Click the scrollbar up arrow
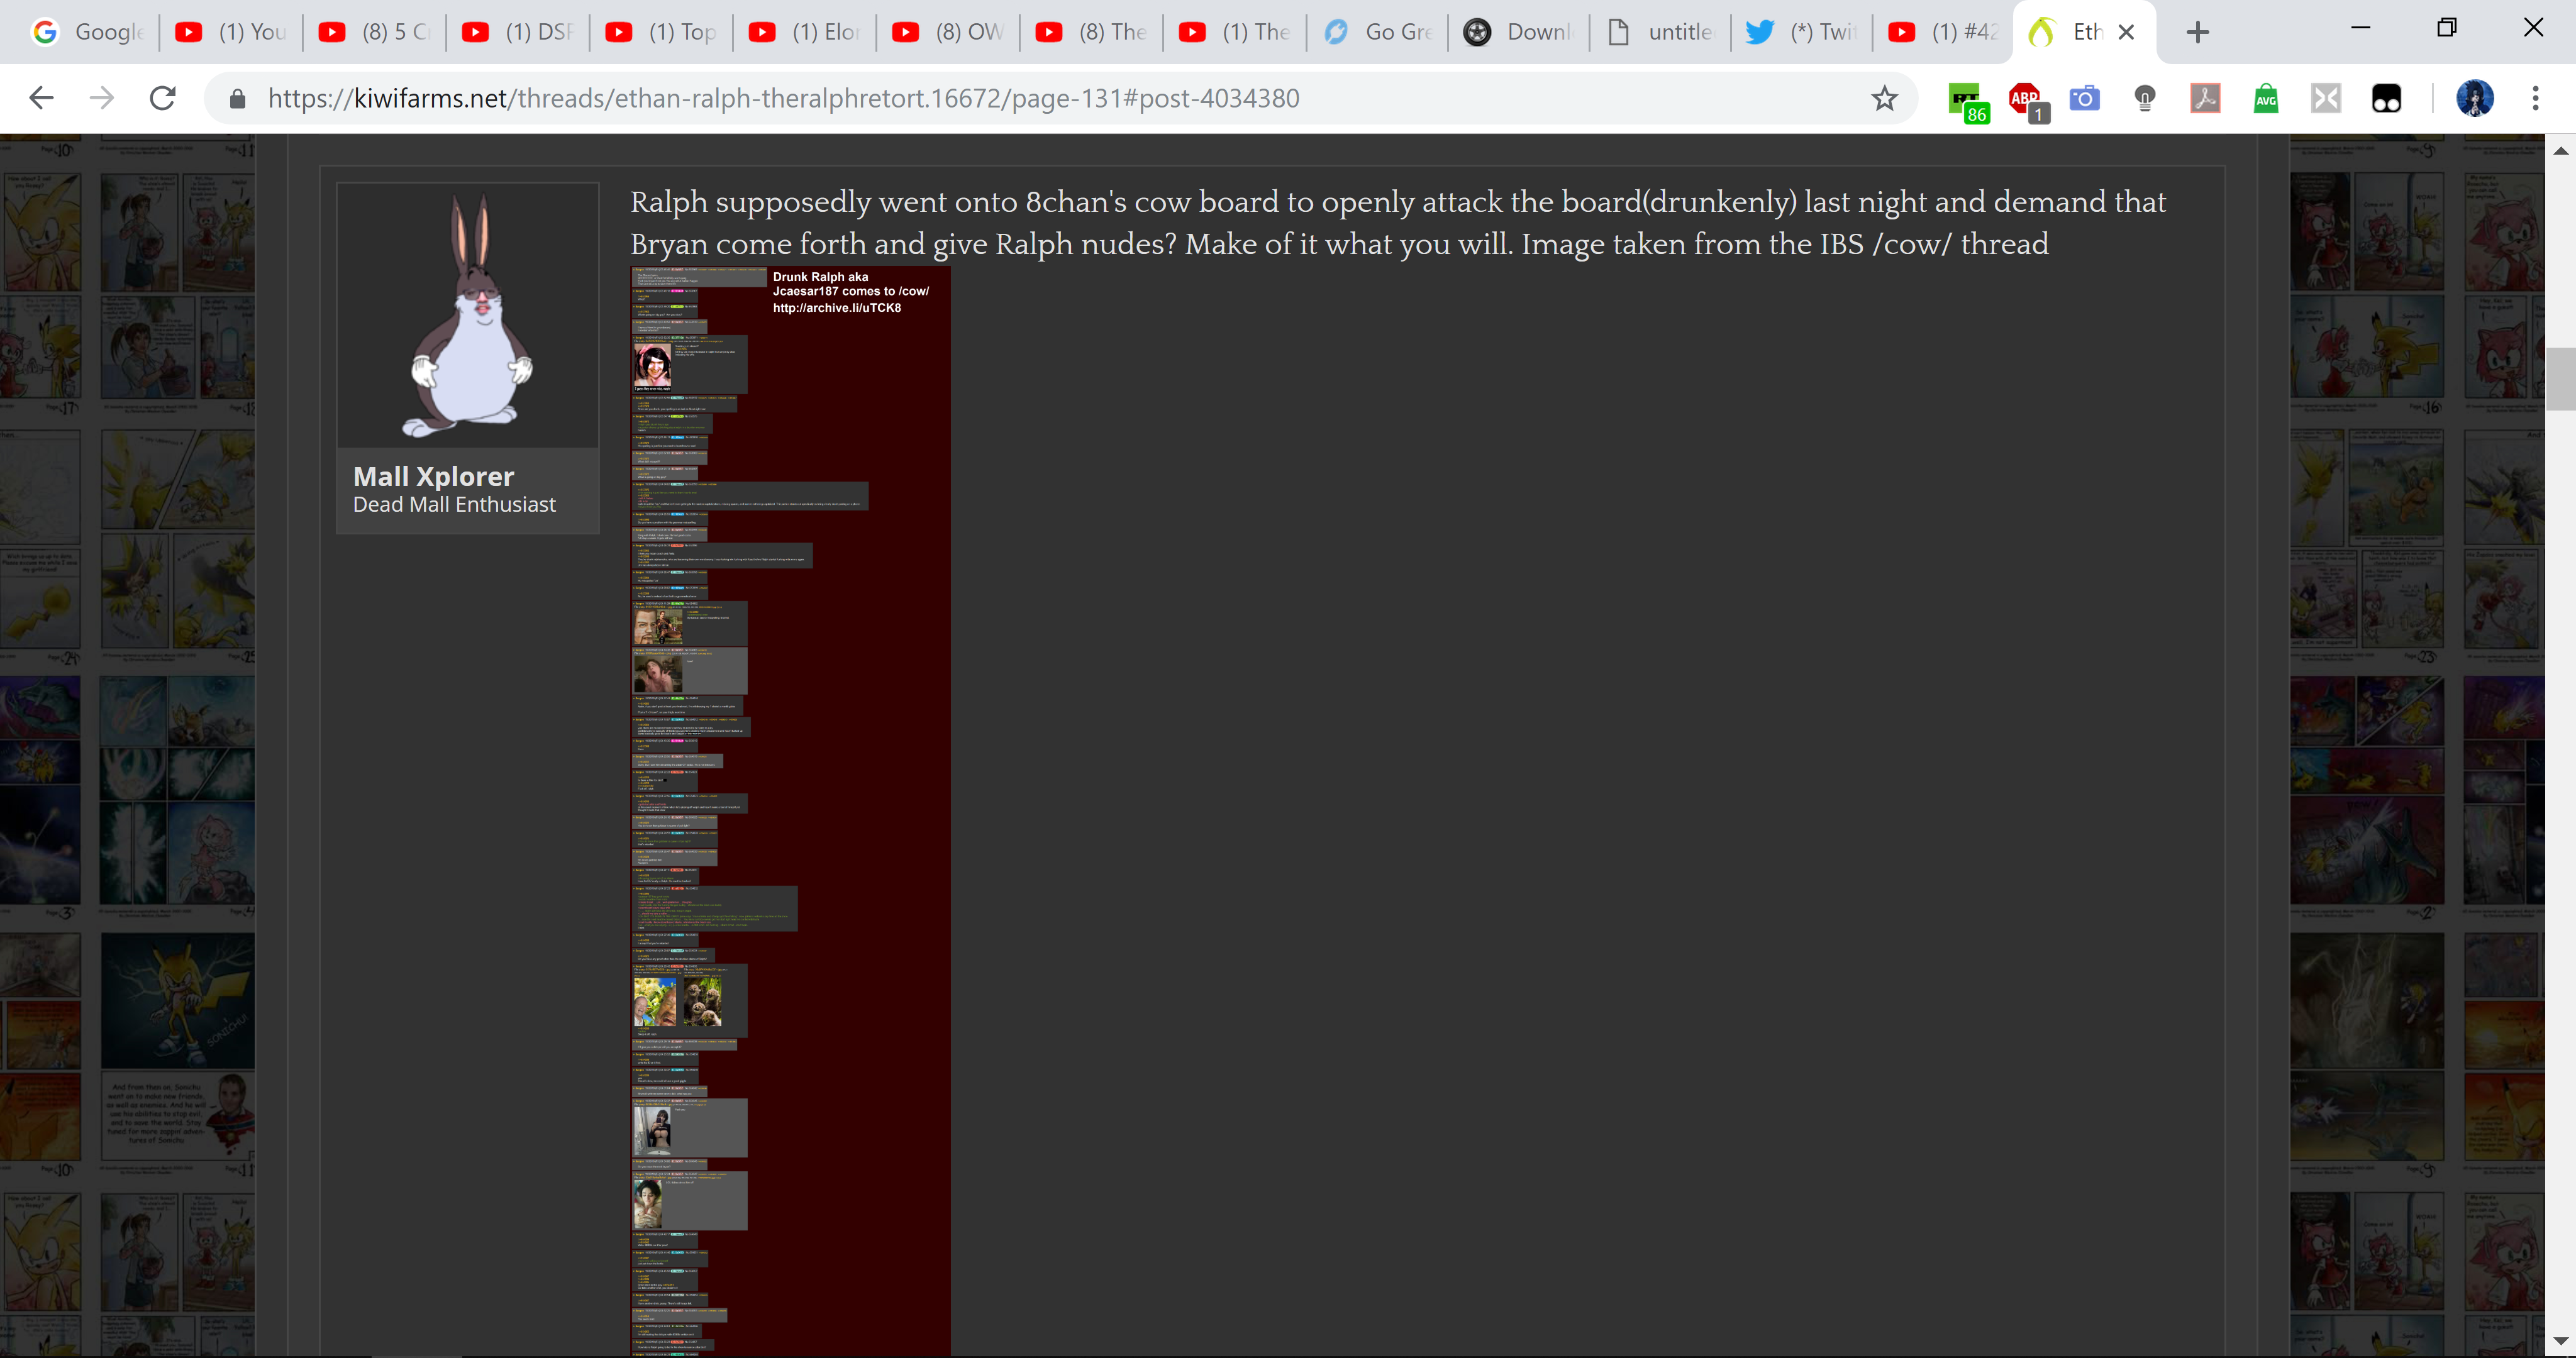 (x=2560, y=151)
